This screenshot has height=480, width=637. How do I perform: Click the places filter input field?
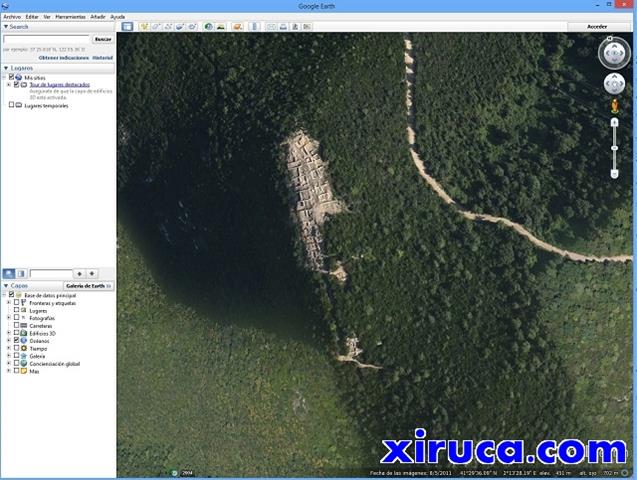coord(51,274)
